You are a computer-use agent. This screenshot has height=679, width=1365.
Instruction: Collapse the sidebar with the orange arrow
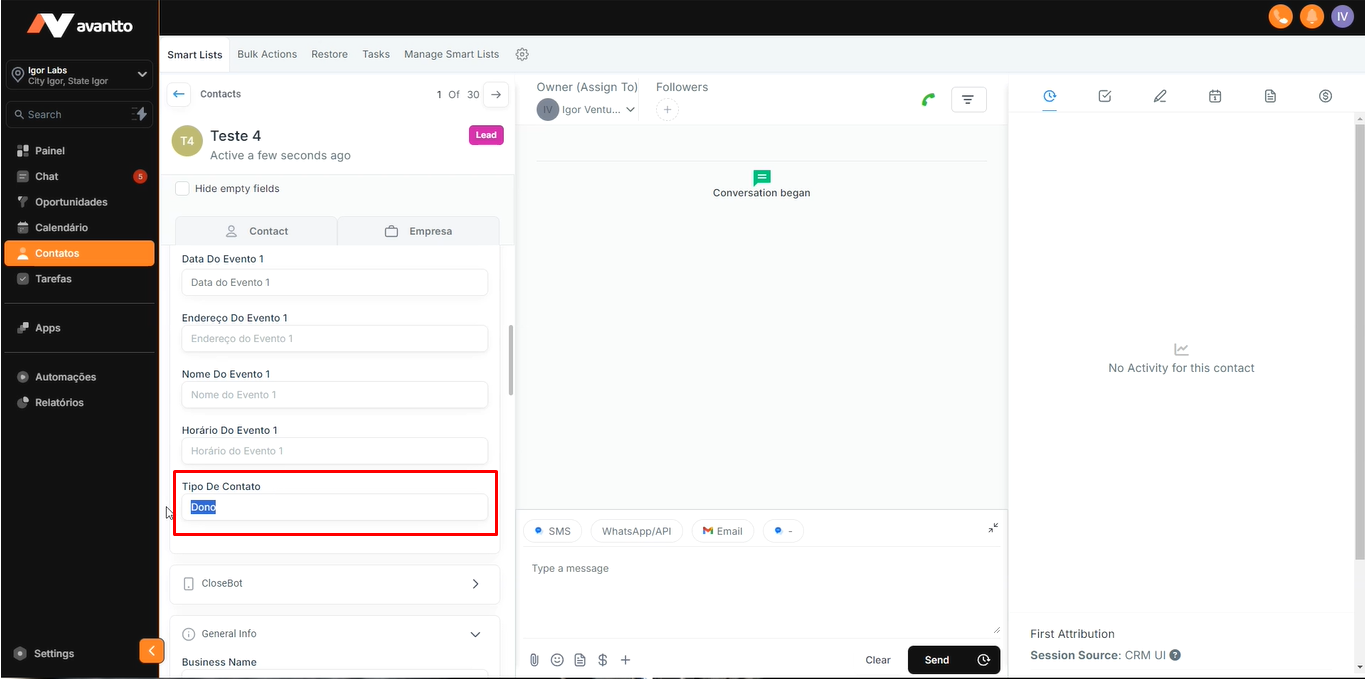click(x=150, y=651)
